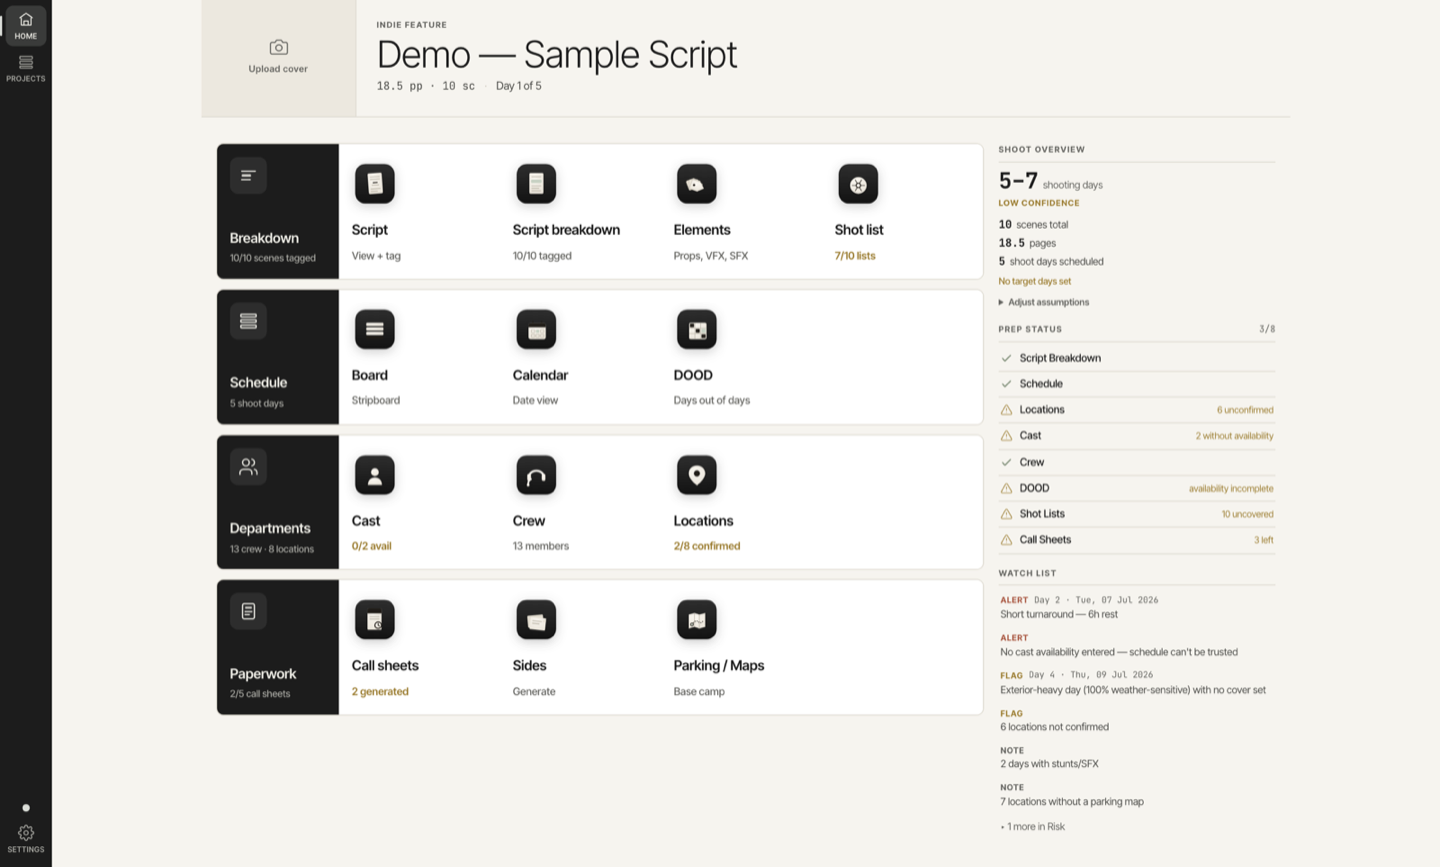Click '13 members' under Crew
The height and width of the screenshot is (867, 1440).
pos(541,546)
